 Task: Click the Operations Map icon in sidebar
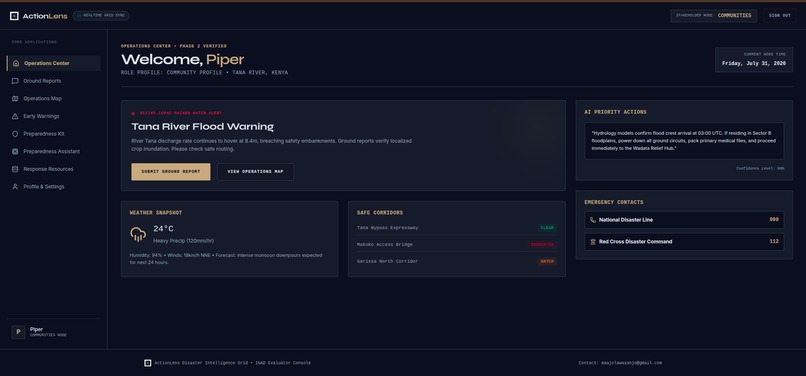[x=15, y=98]
